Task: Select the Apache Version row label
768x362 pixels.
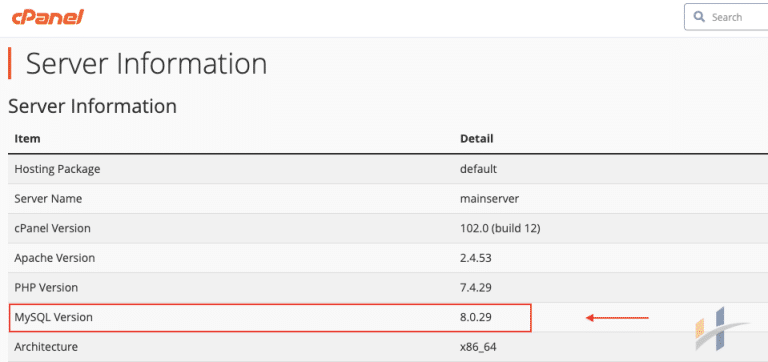Action: coord(55,258)
